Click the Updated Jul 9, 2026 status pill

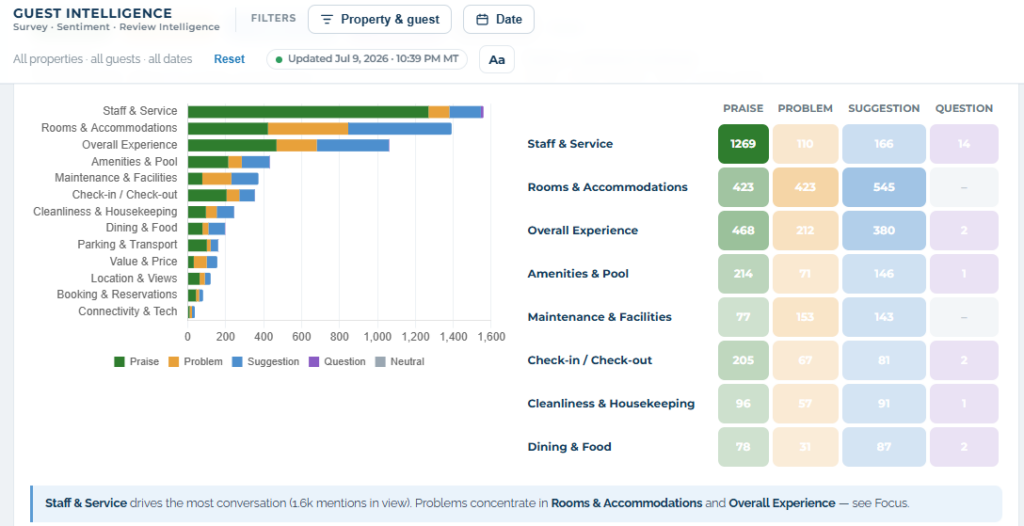[367, 59]
